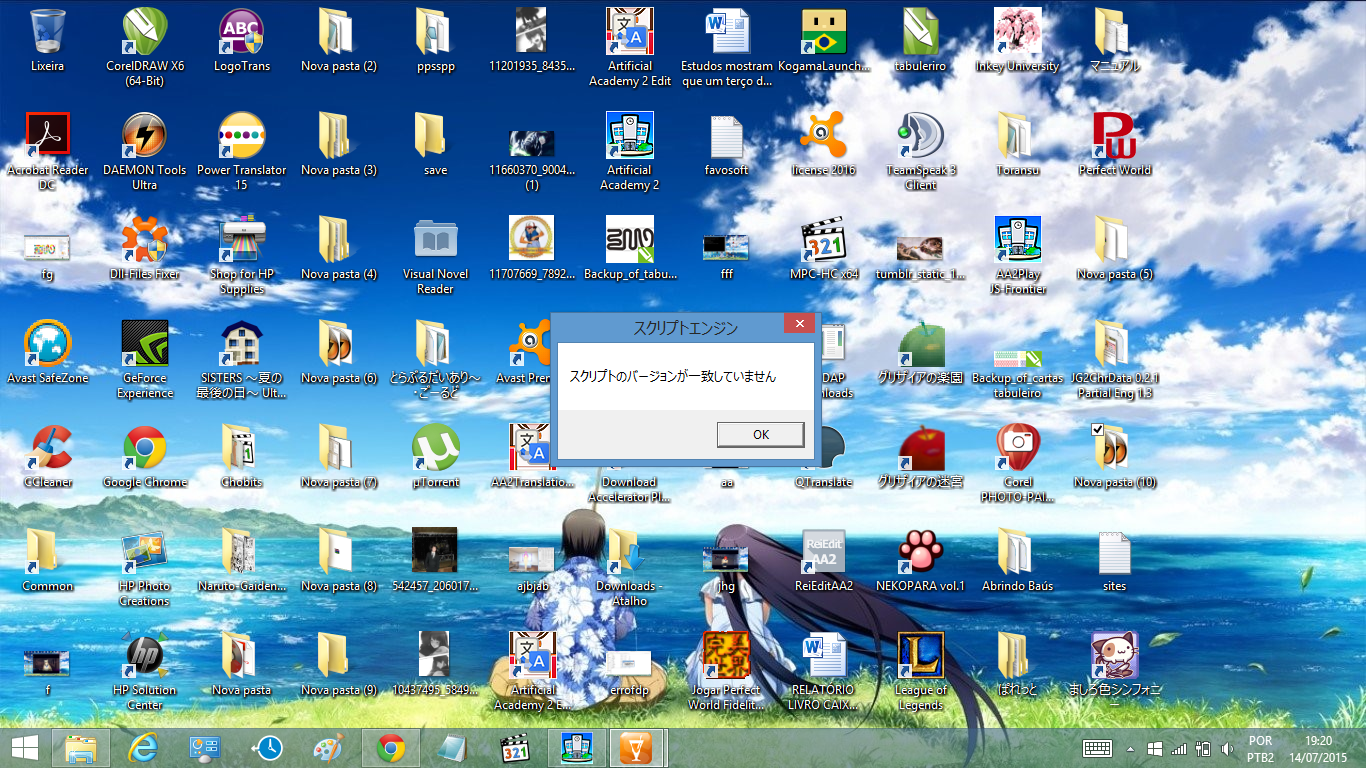Viewport: 1366px width, 768px height.
Task: Select the Power Translator 15 icon
Action: coord(241,151)
